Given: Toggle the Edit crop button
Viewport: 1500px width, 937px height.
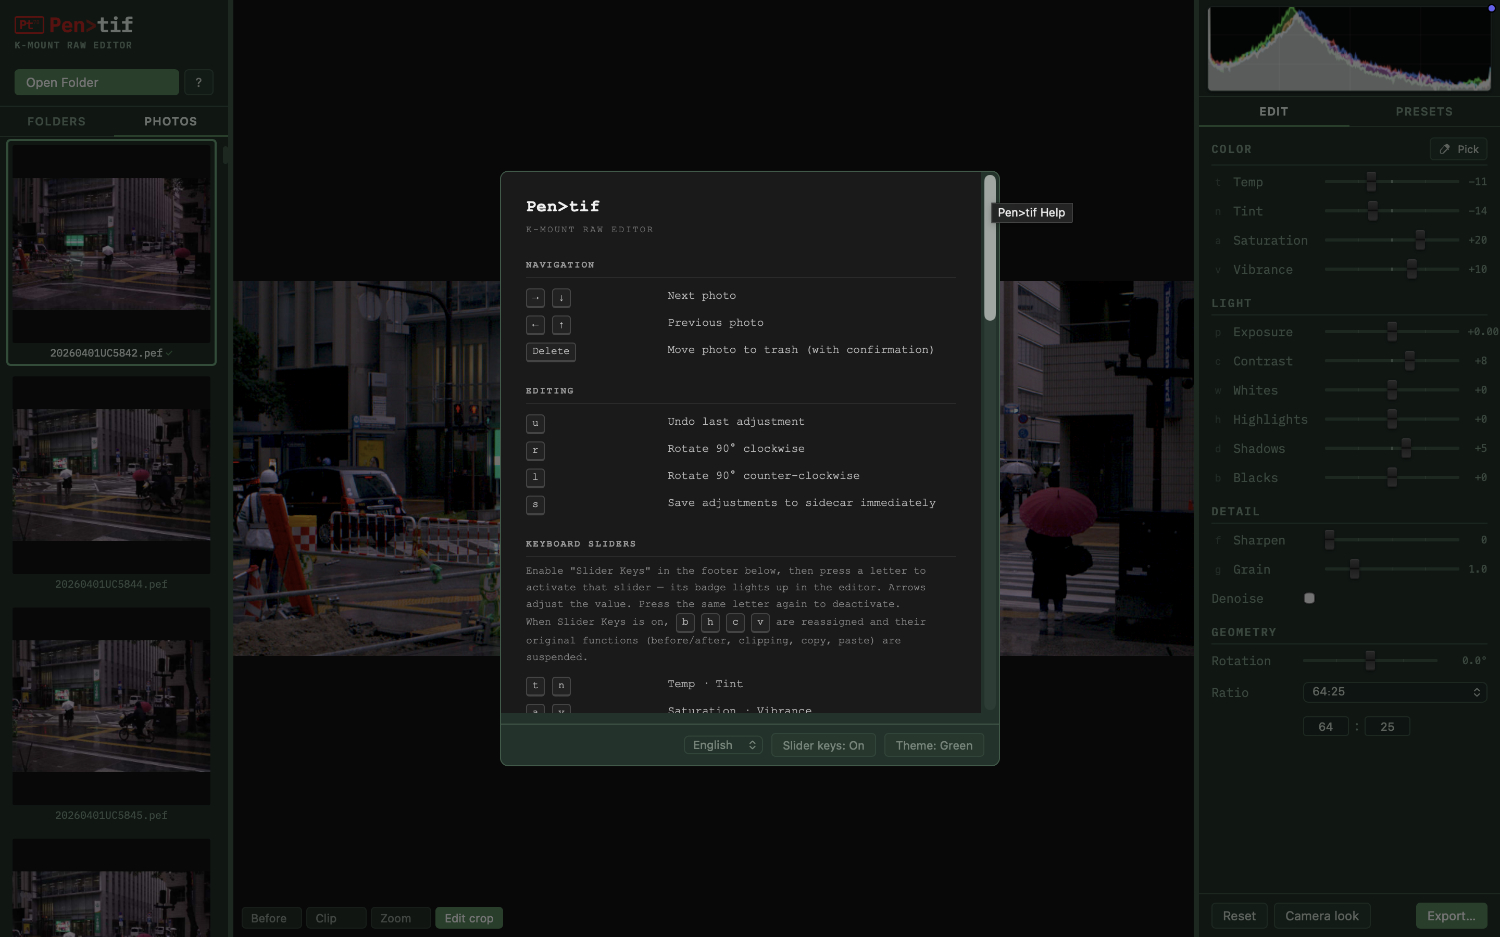Looking at the screenshot, I should 468,918.
